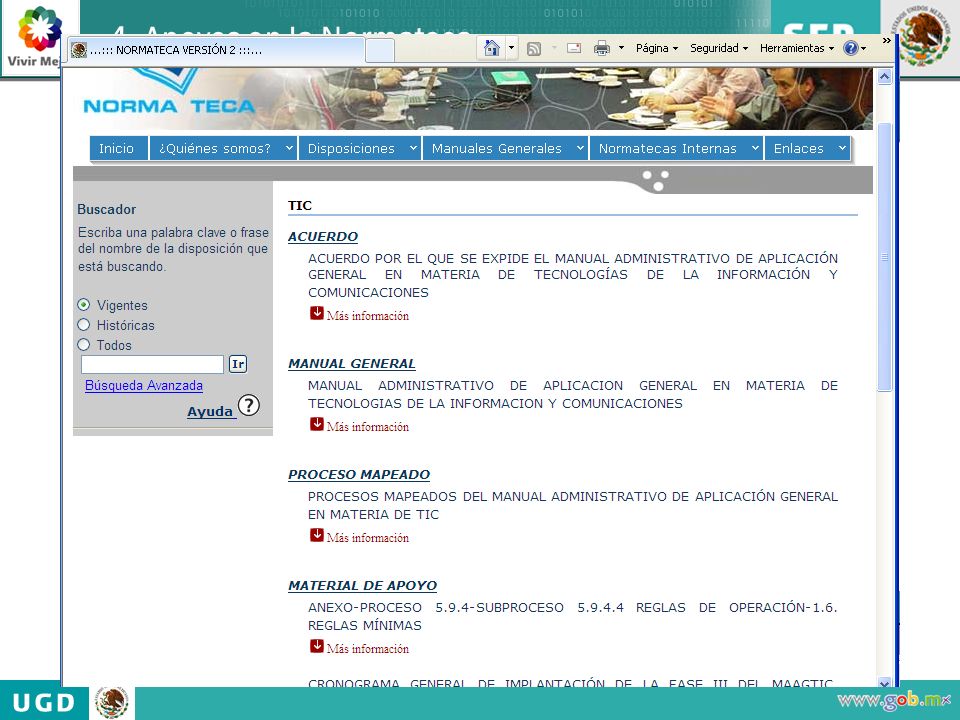
Task: Click the Ayuda question mark circle icon
Action: [x=249, y=405]
